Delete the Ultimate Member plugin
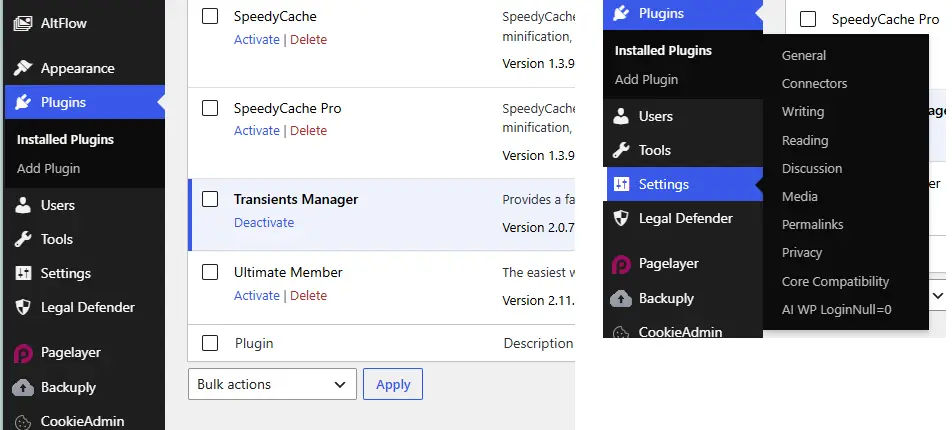 pos(308,296)
